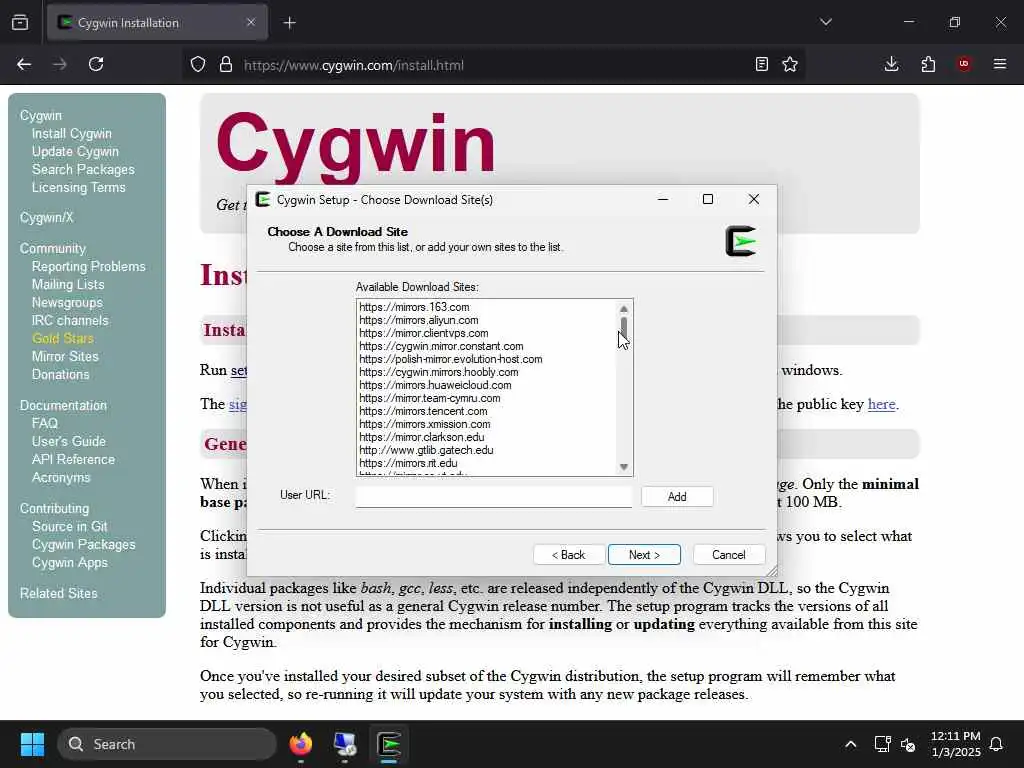Image resolution: width=1024 pixels, height=768 pixels.
Task: Select https://mirrors.xmission.com mirror
Action: tap(424, 424)
